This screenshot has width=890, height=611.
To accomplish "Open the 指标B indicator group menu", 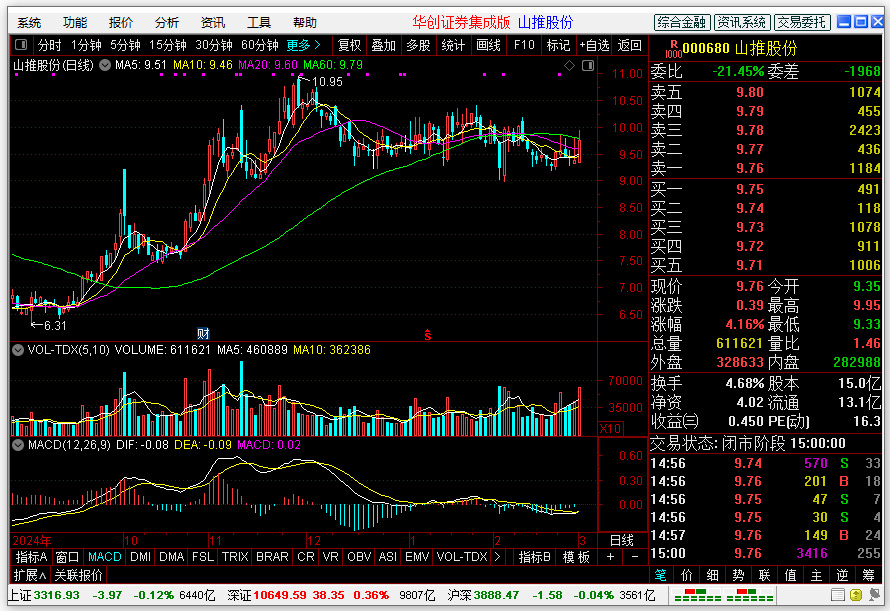I will coord(534,557).
